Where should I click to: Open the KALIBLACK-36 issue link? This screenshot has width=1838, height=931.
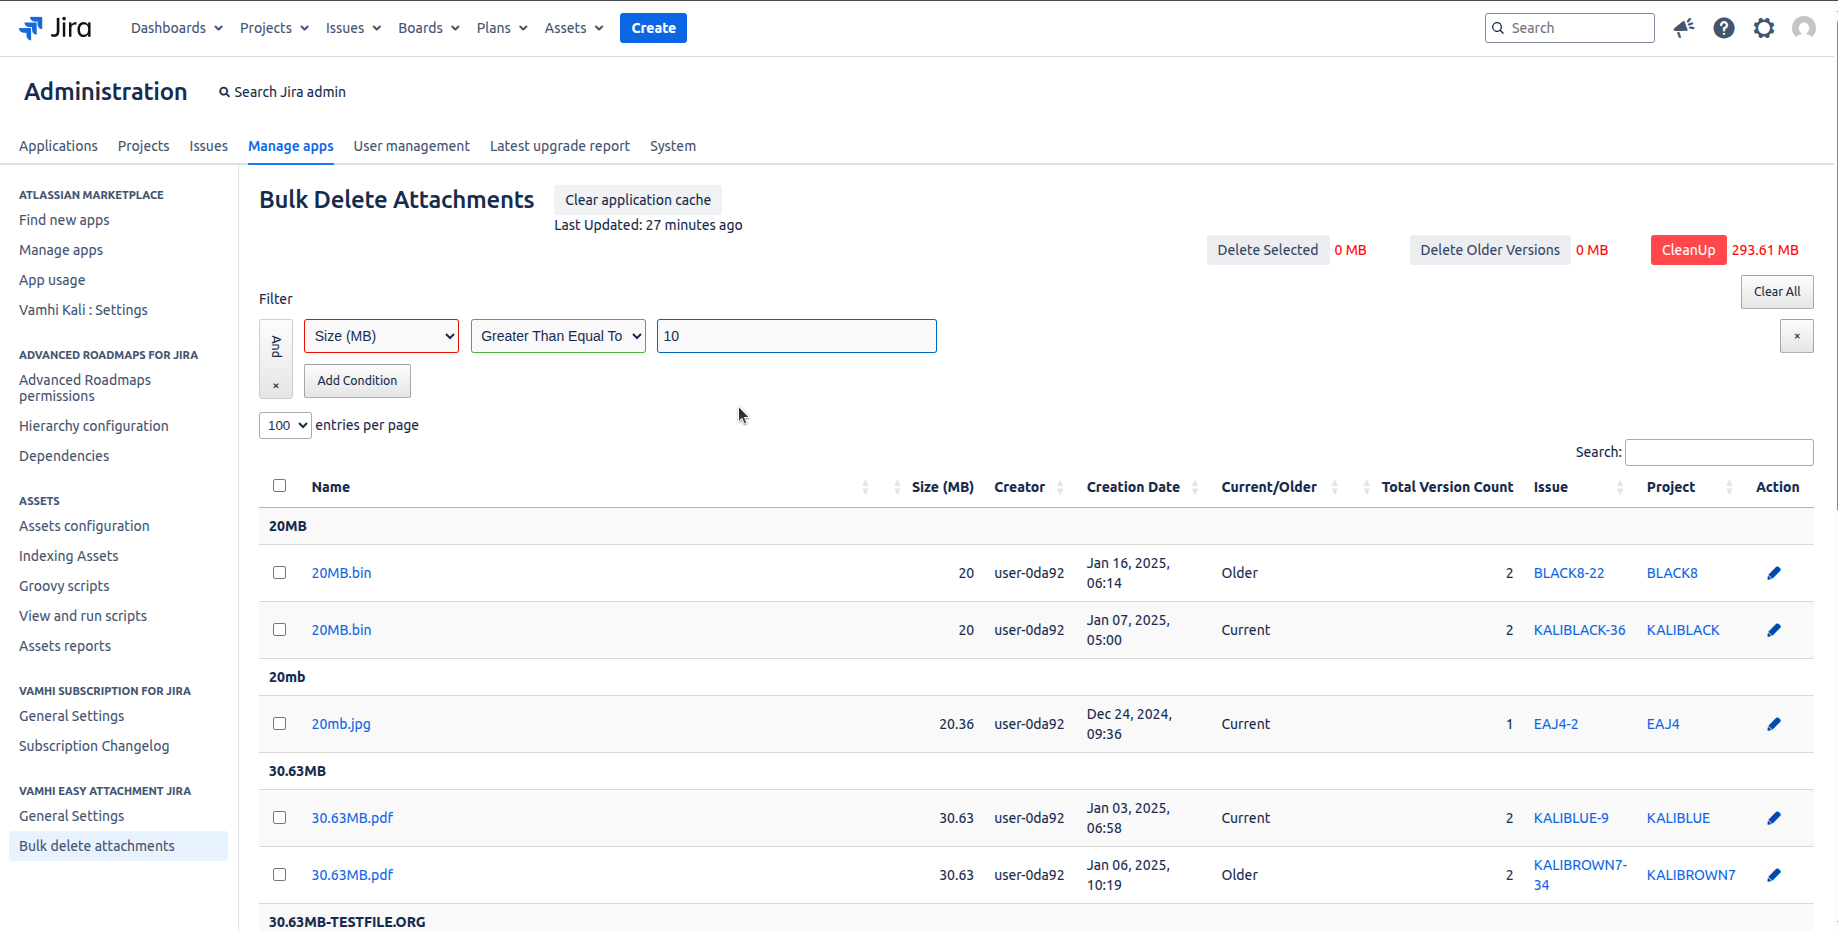[x=1579, y=630]
